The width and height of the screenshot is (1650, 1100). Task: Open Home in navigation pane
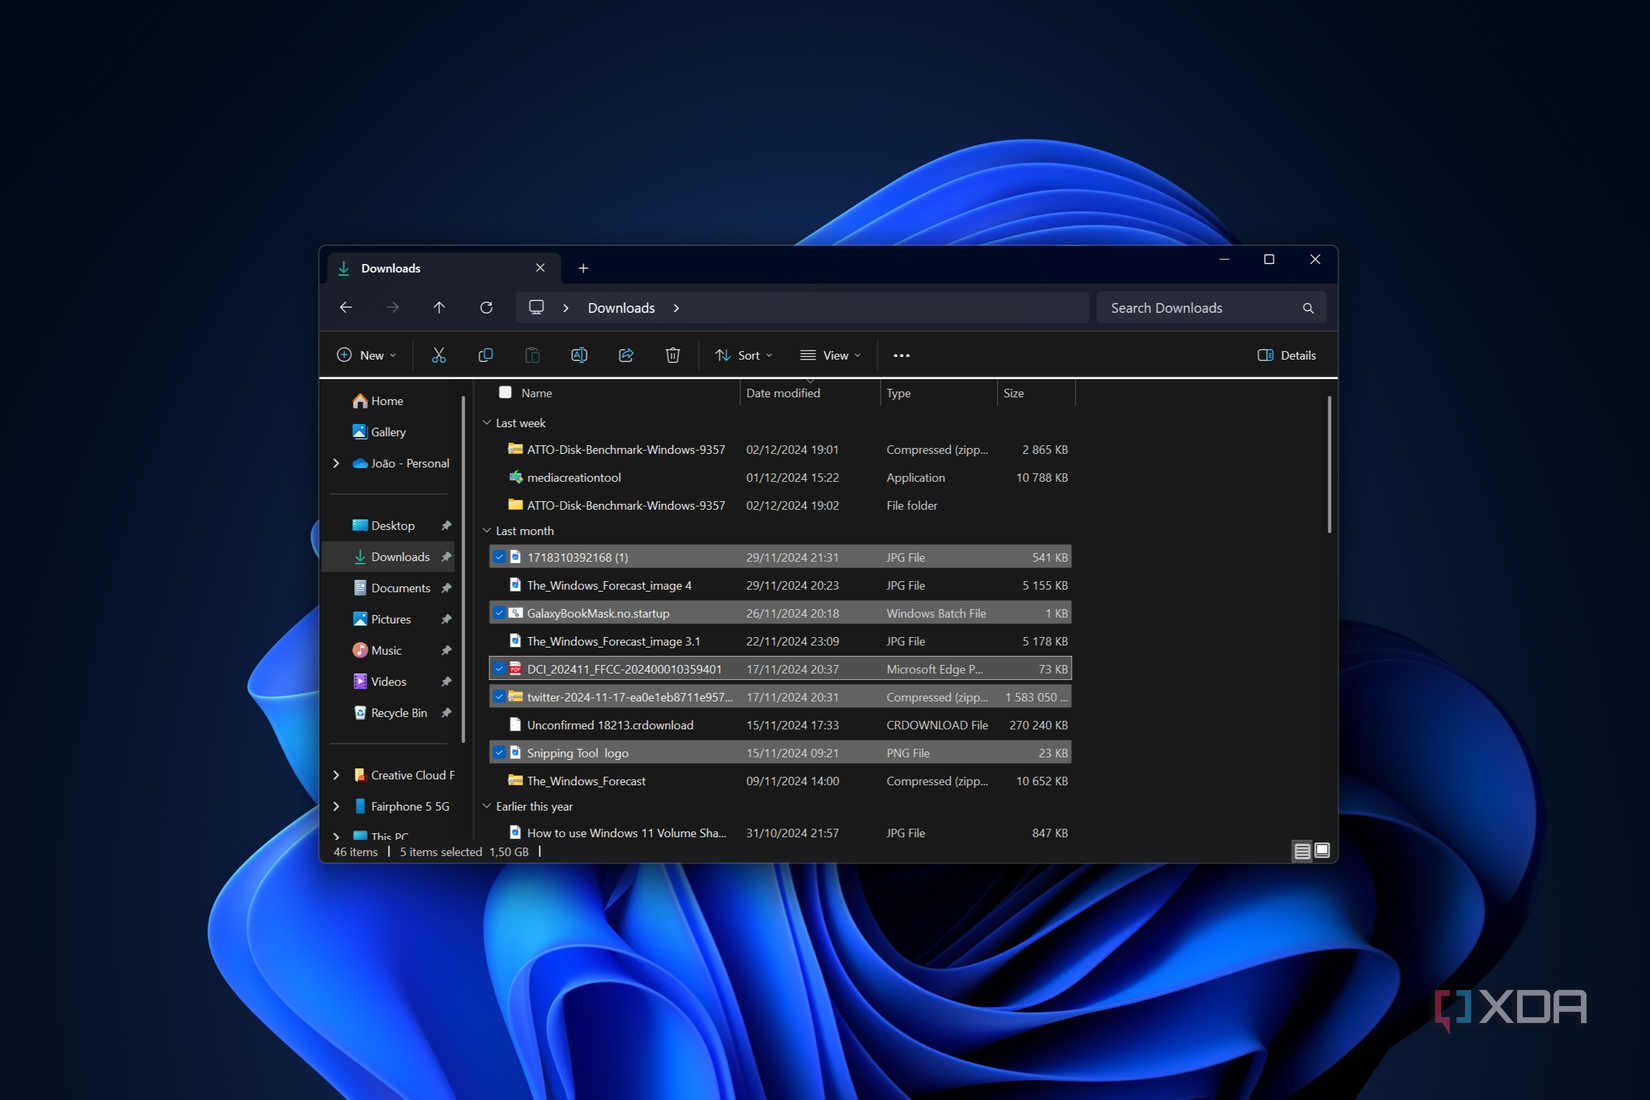coord(378,401)
